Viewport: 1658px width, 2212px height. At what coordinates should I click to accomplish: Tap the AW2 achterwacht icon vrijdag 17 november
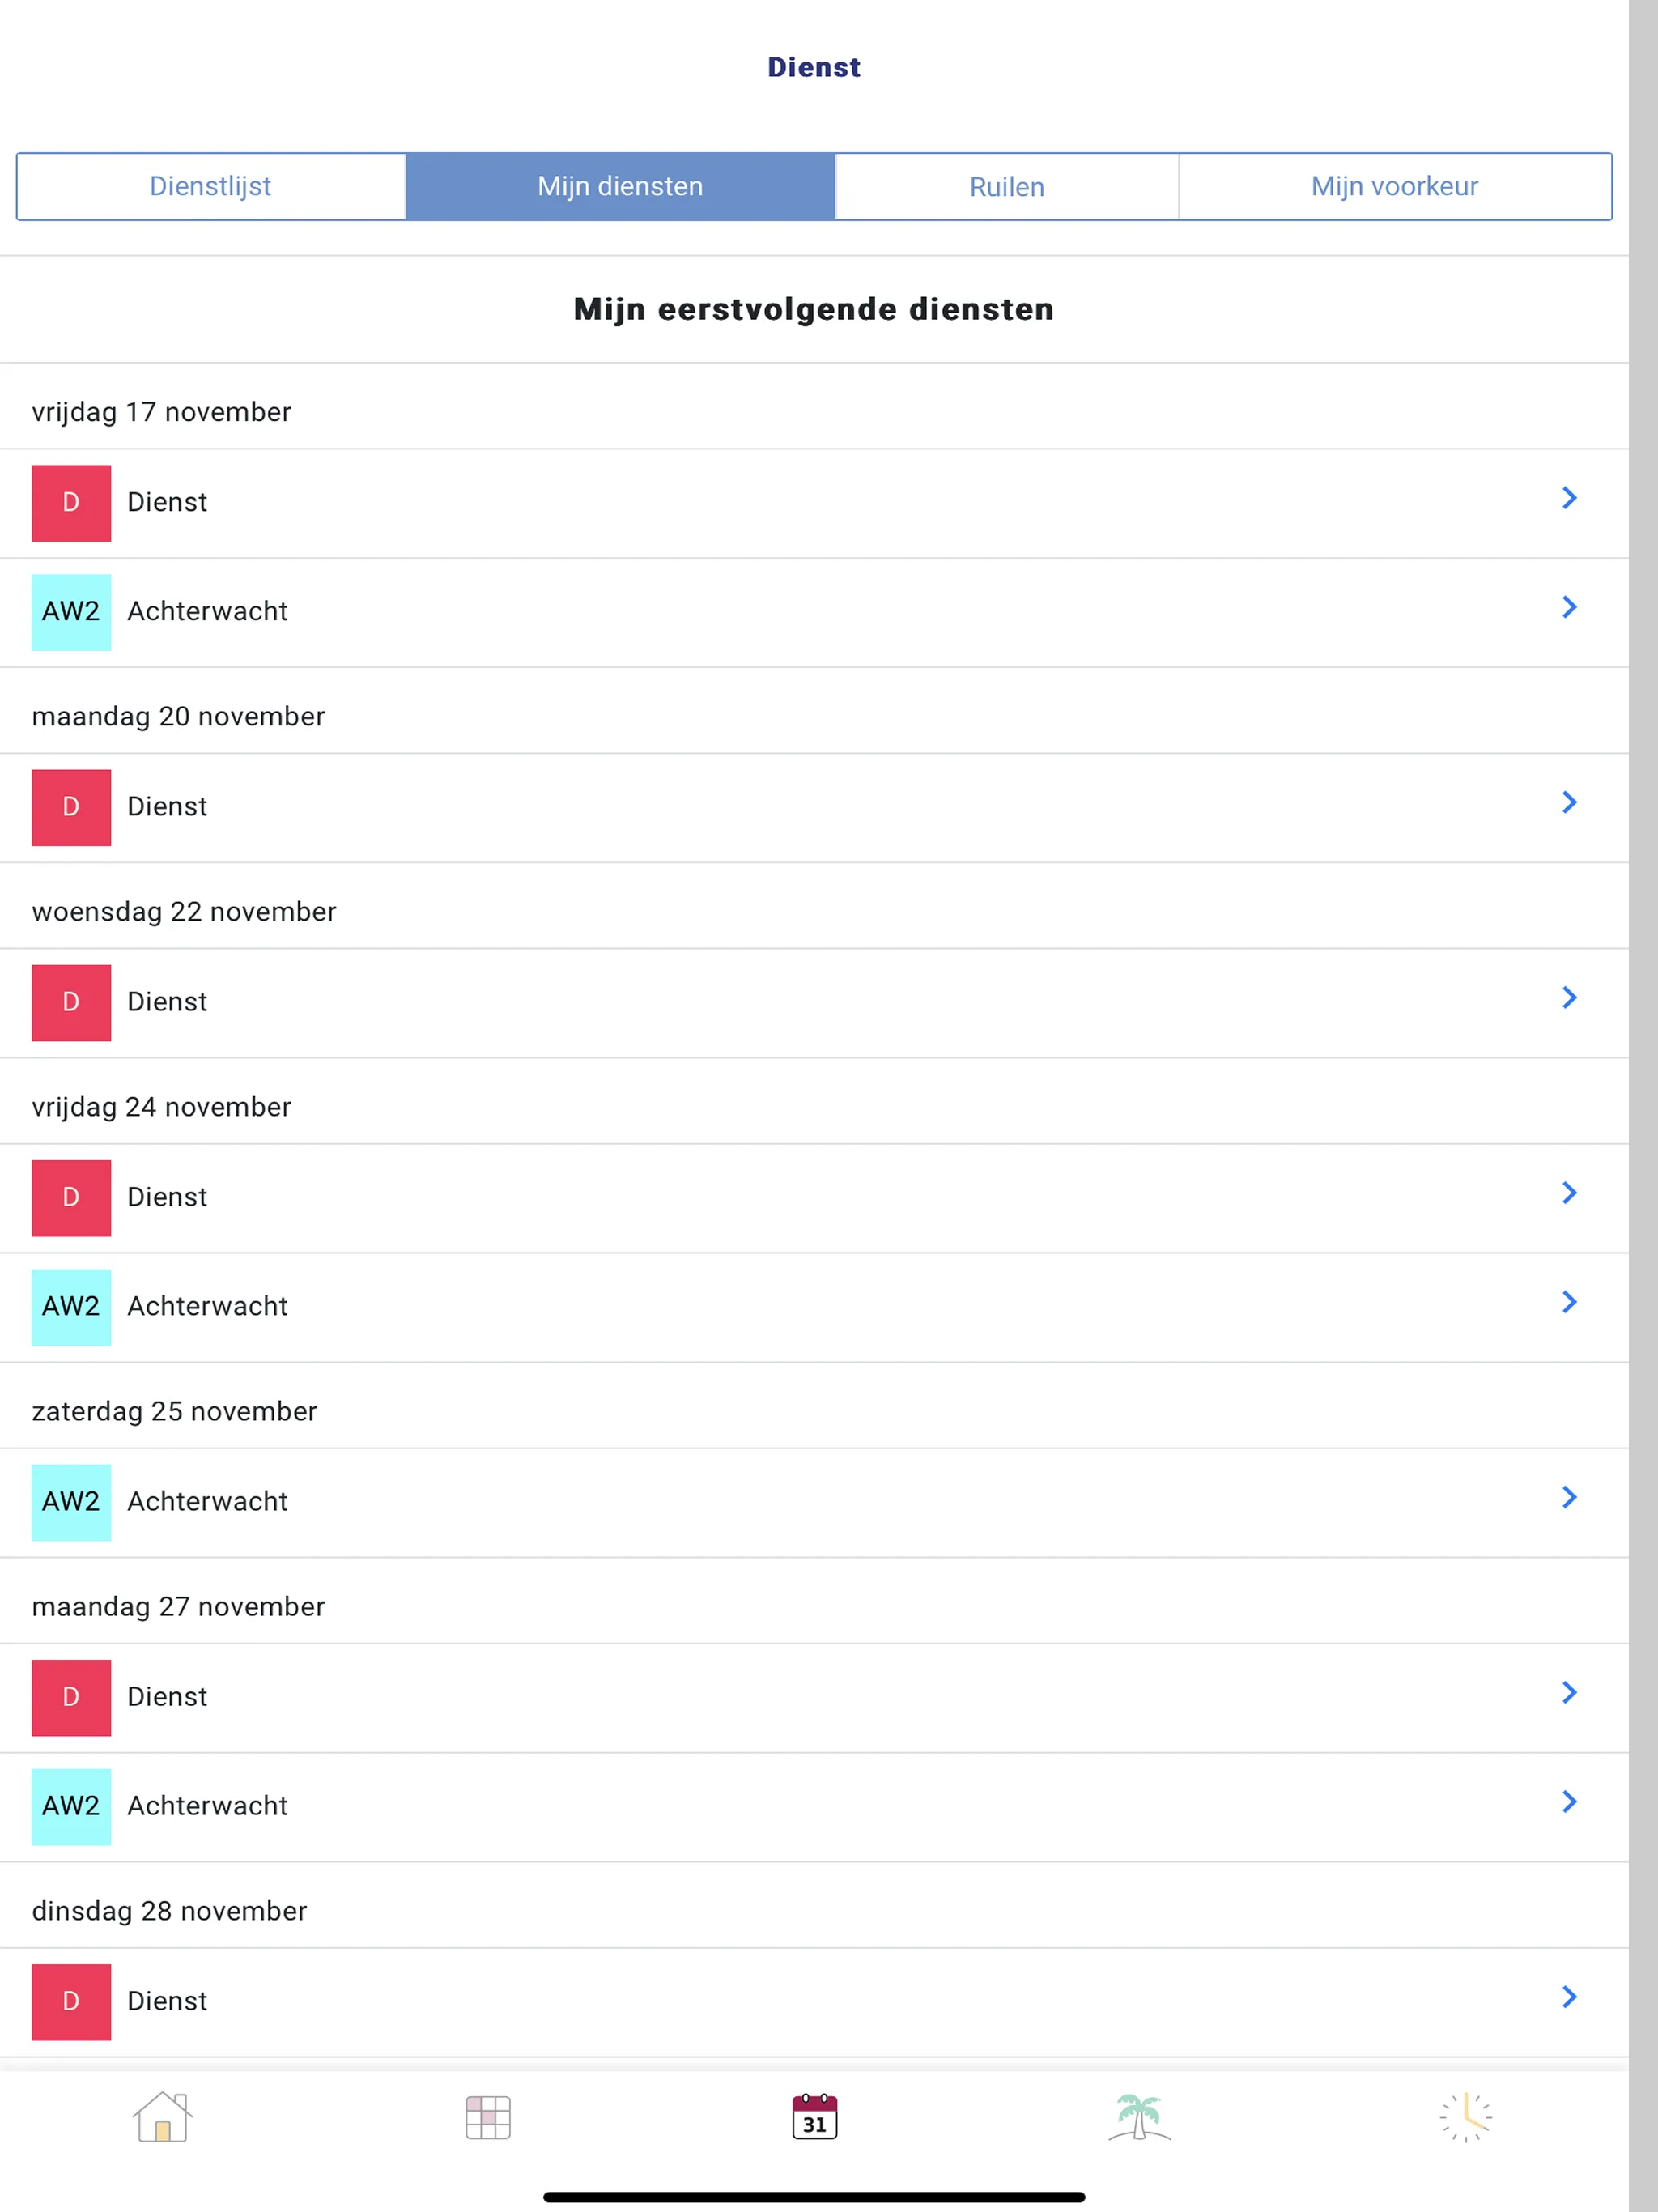[x=70, y=611]
